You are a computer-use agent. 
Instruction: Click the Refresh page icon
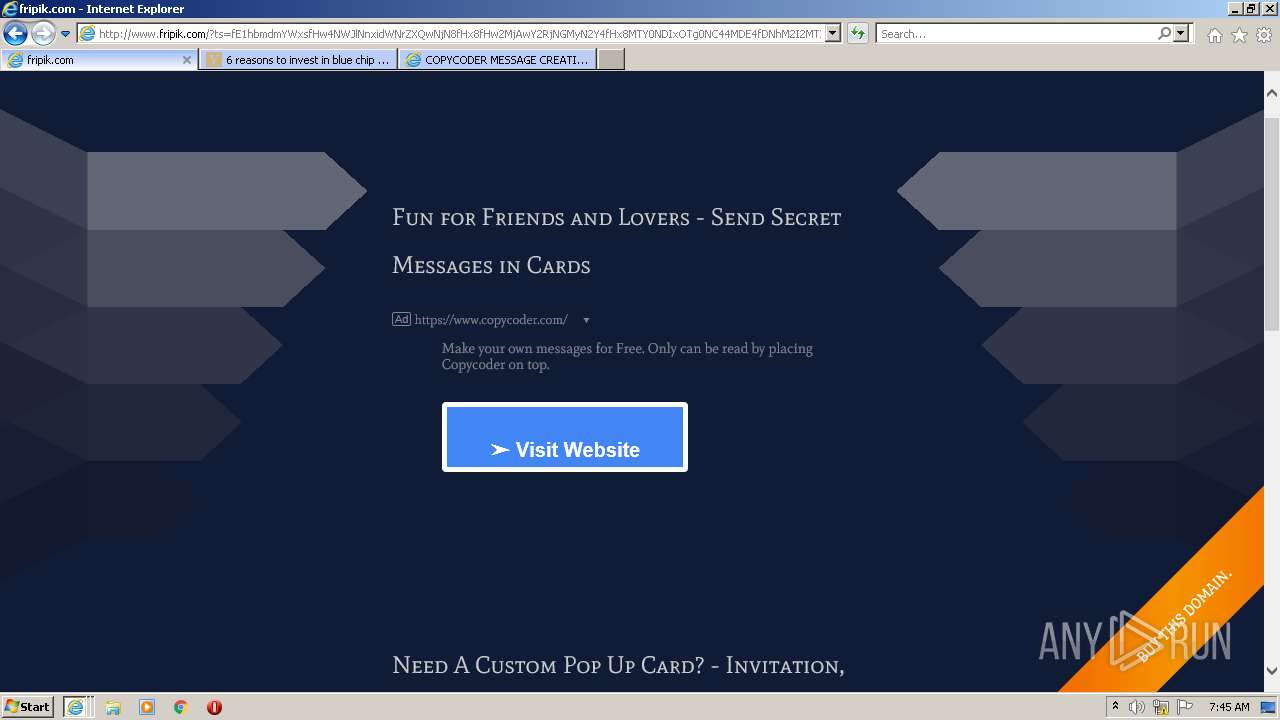click(857, 34)
